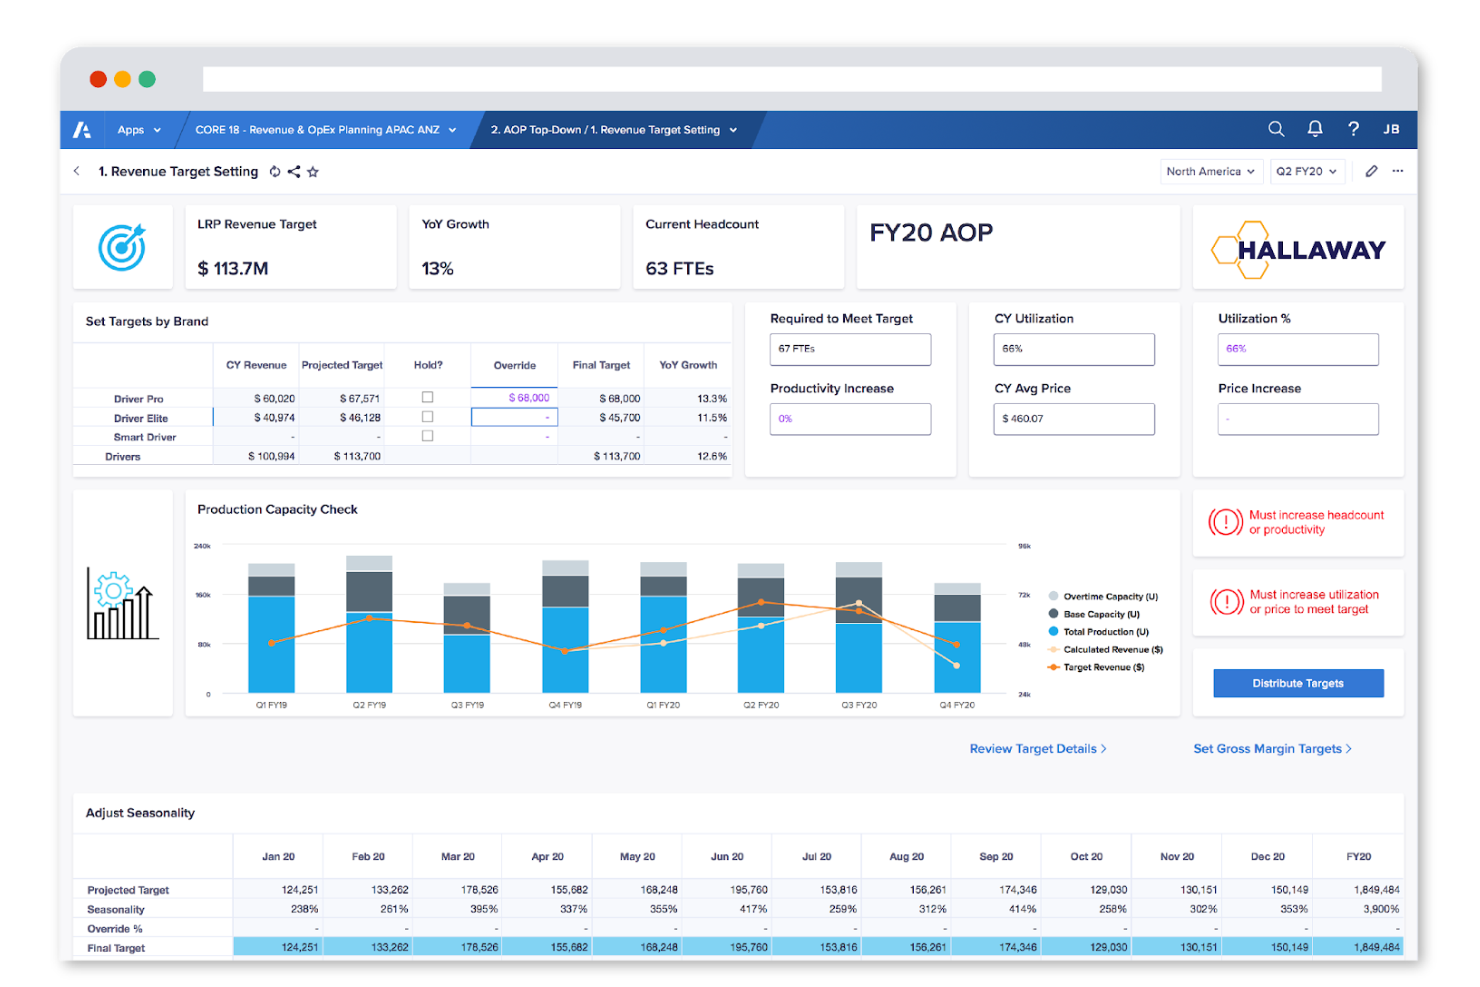The image size is (1480, 987).
Task: Expand CORE 18 Revenue & OpEx Planning dropdown
Action: coord(326,130)
